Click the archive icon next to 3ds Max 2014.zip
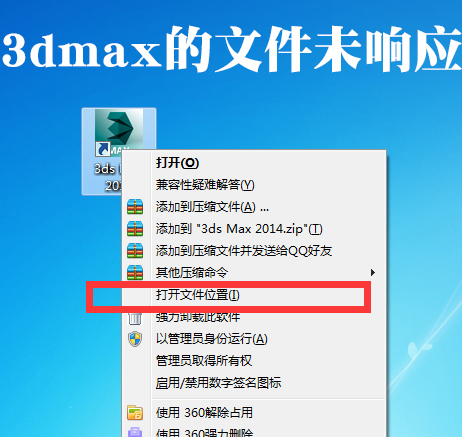Screen dimensions: 462x437 tap(135, 229)
